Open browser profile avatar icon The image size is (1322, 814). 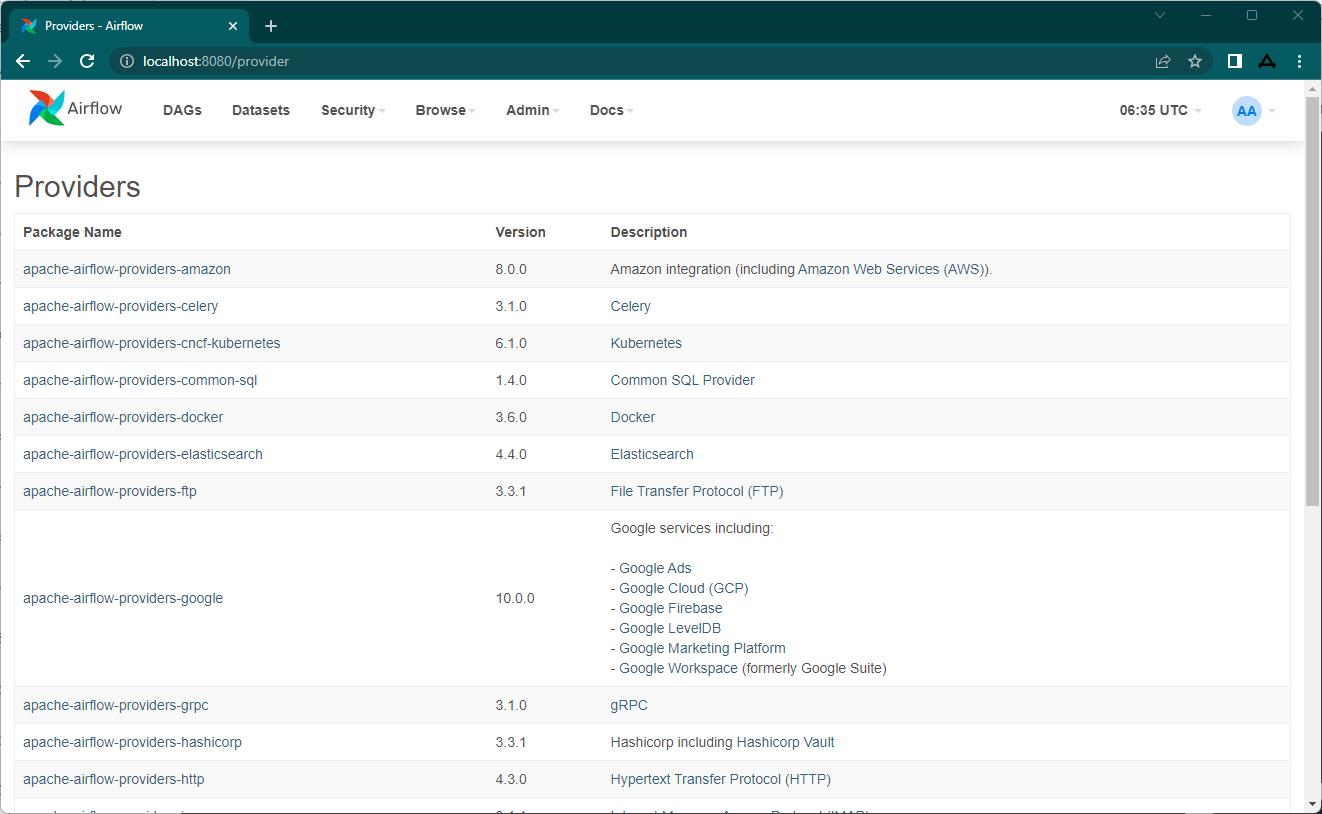[1267, 61]
